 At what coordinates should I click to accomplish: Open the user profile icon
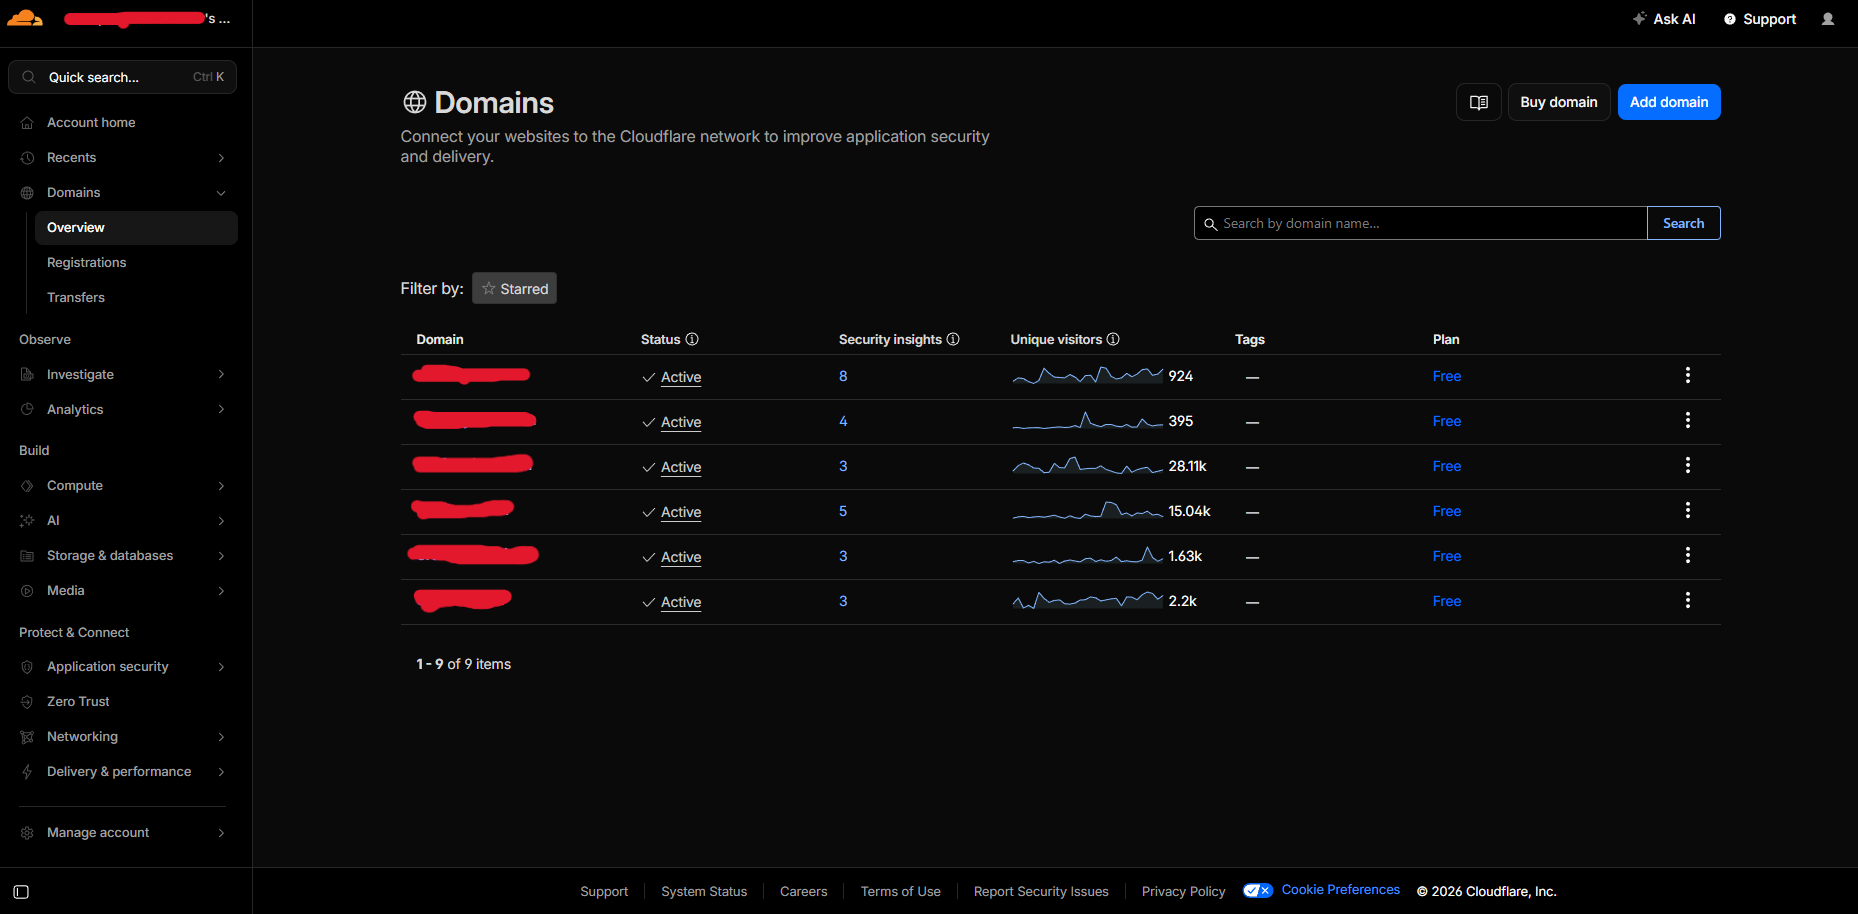(x=1828, y=19)
